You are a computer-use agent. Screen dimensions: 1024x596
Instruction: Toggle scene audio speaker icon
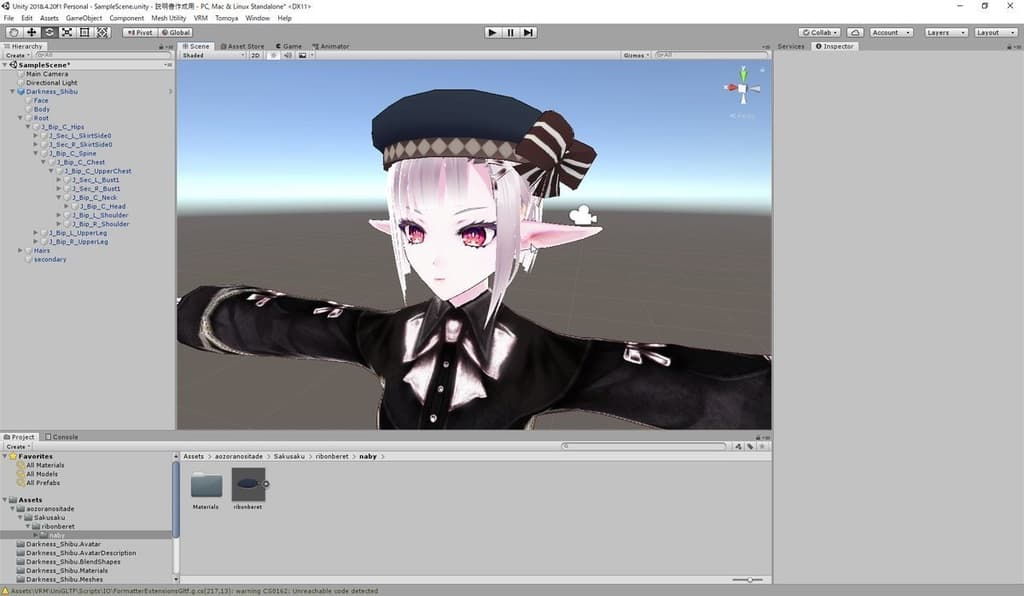[x=287, y=55]
